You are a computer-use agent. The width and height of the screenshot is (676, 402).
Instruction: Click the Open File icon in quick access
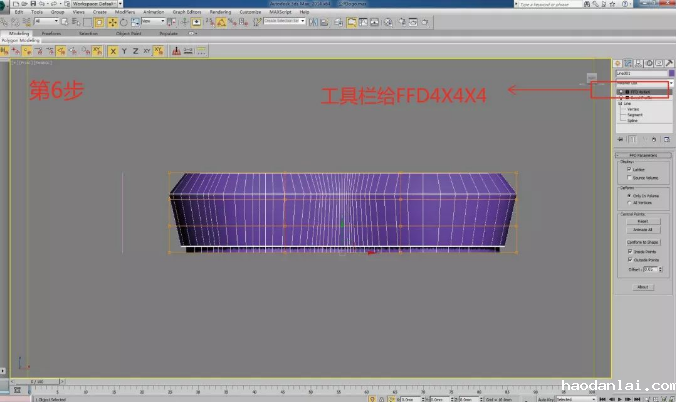pos(24,3)
